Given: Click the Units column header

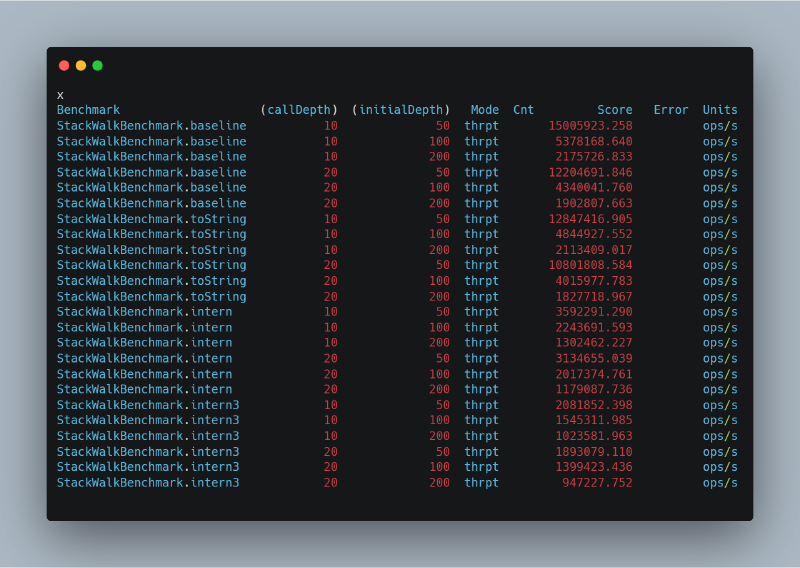Looking at the screenshot, I should [720, 110].
